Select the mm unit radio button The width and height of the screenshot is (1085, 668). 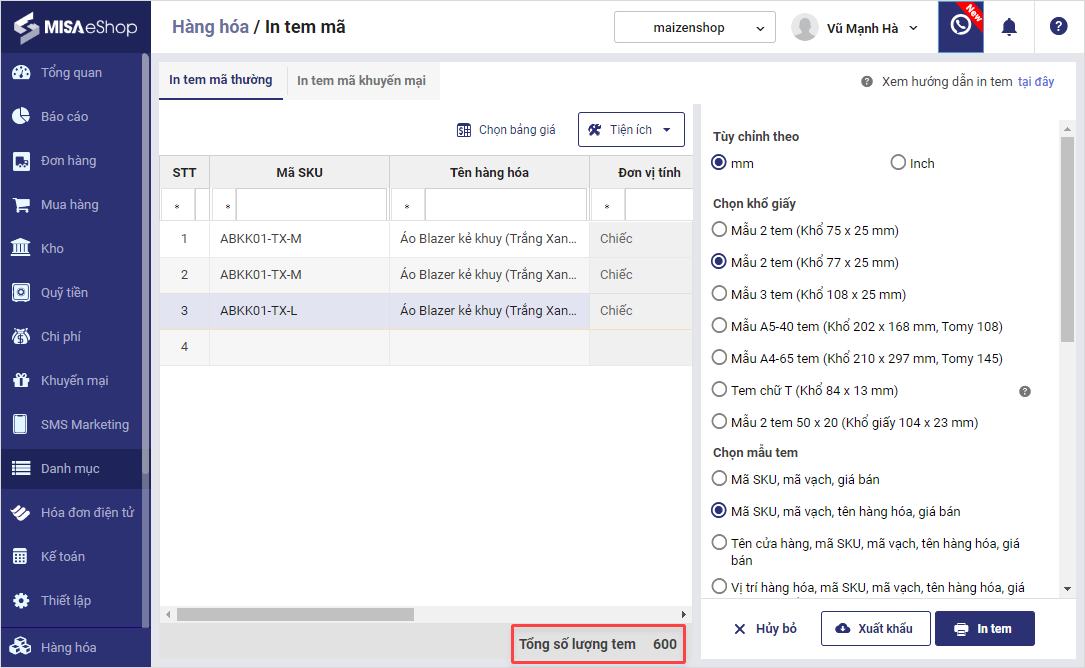pyautogui.click(x=719, y=163)
